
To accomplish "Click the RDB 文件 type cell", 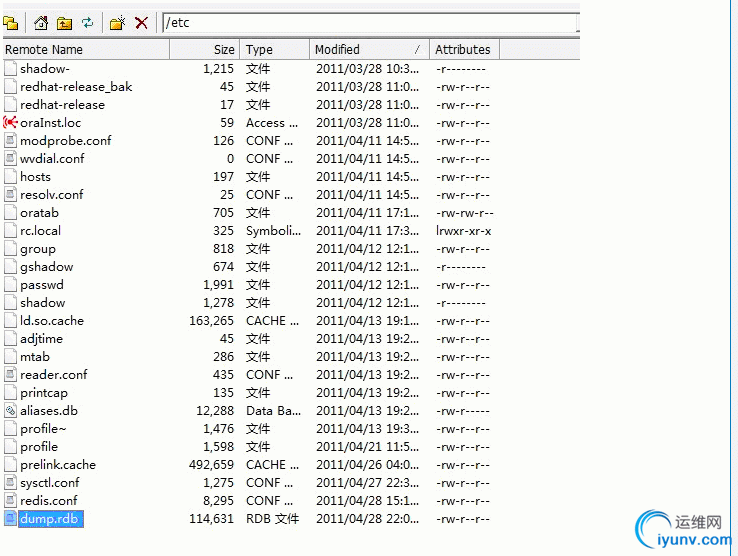I will click(x=272, y=519).
